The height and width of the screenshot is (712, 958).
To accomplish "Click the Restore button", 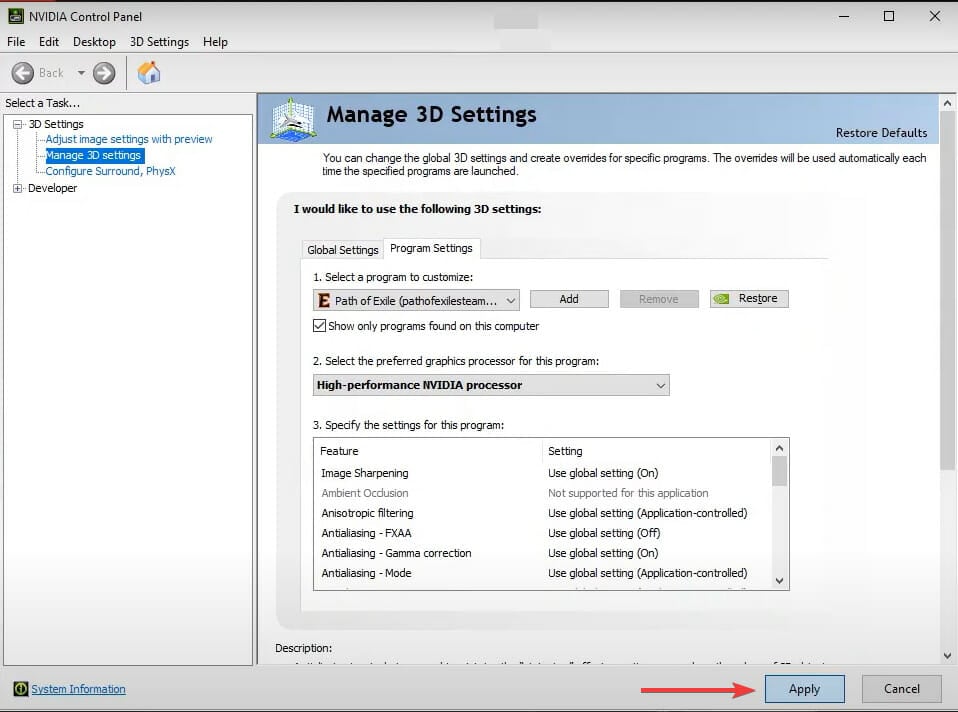I will pos(749,299).
